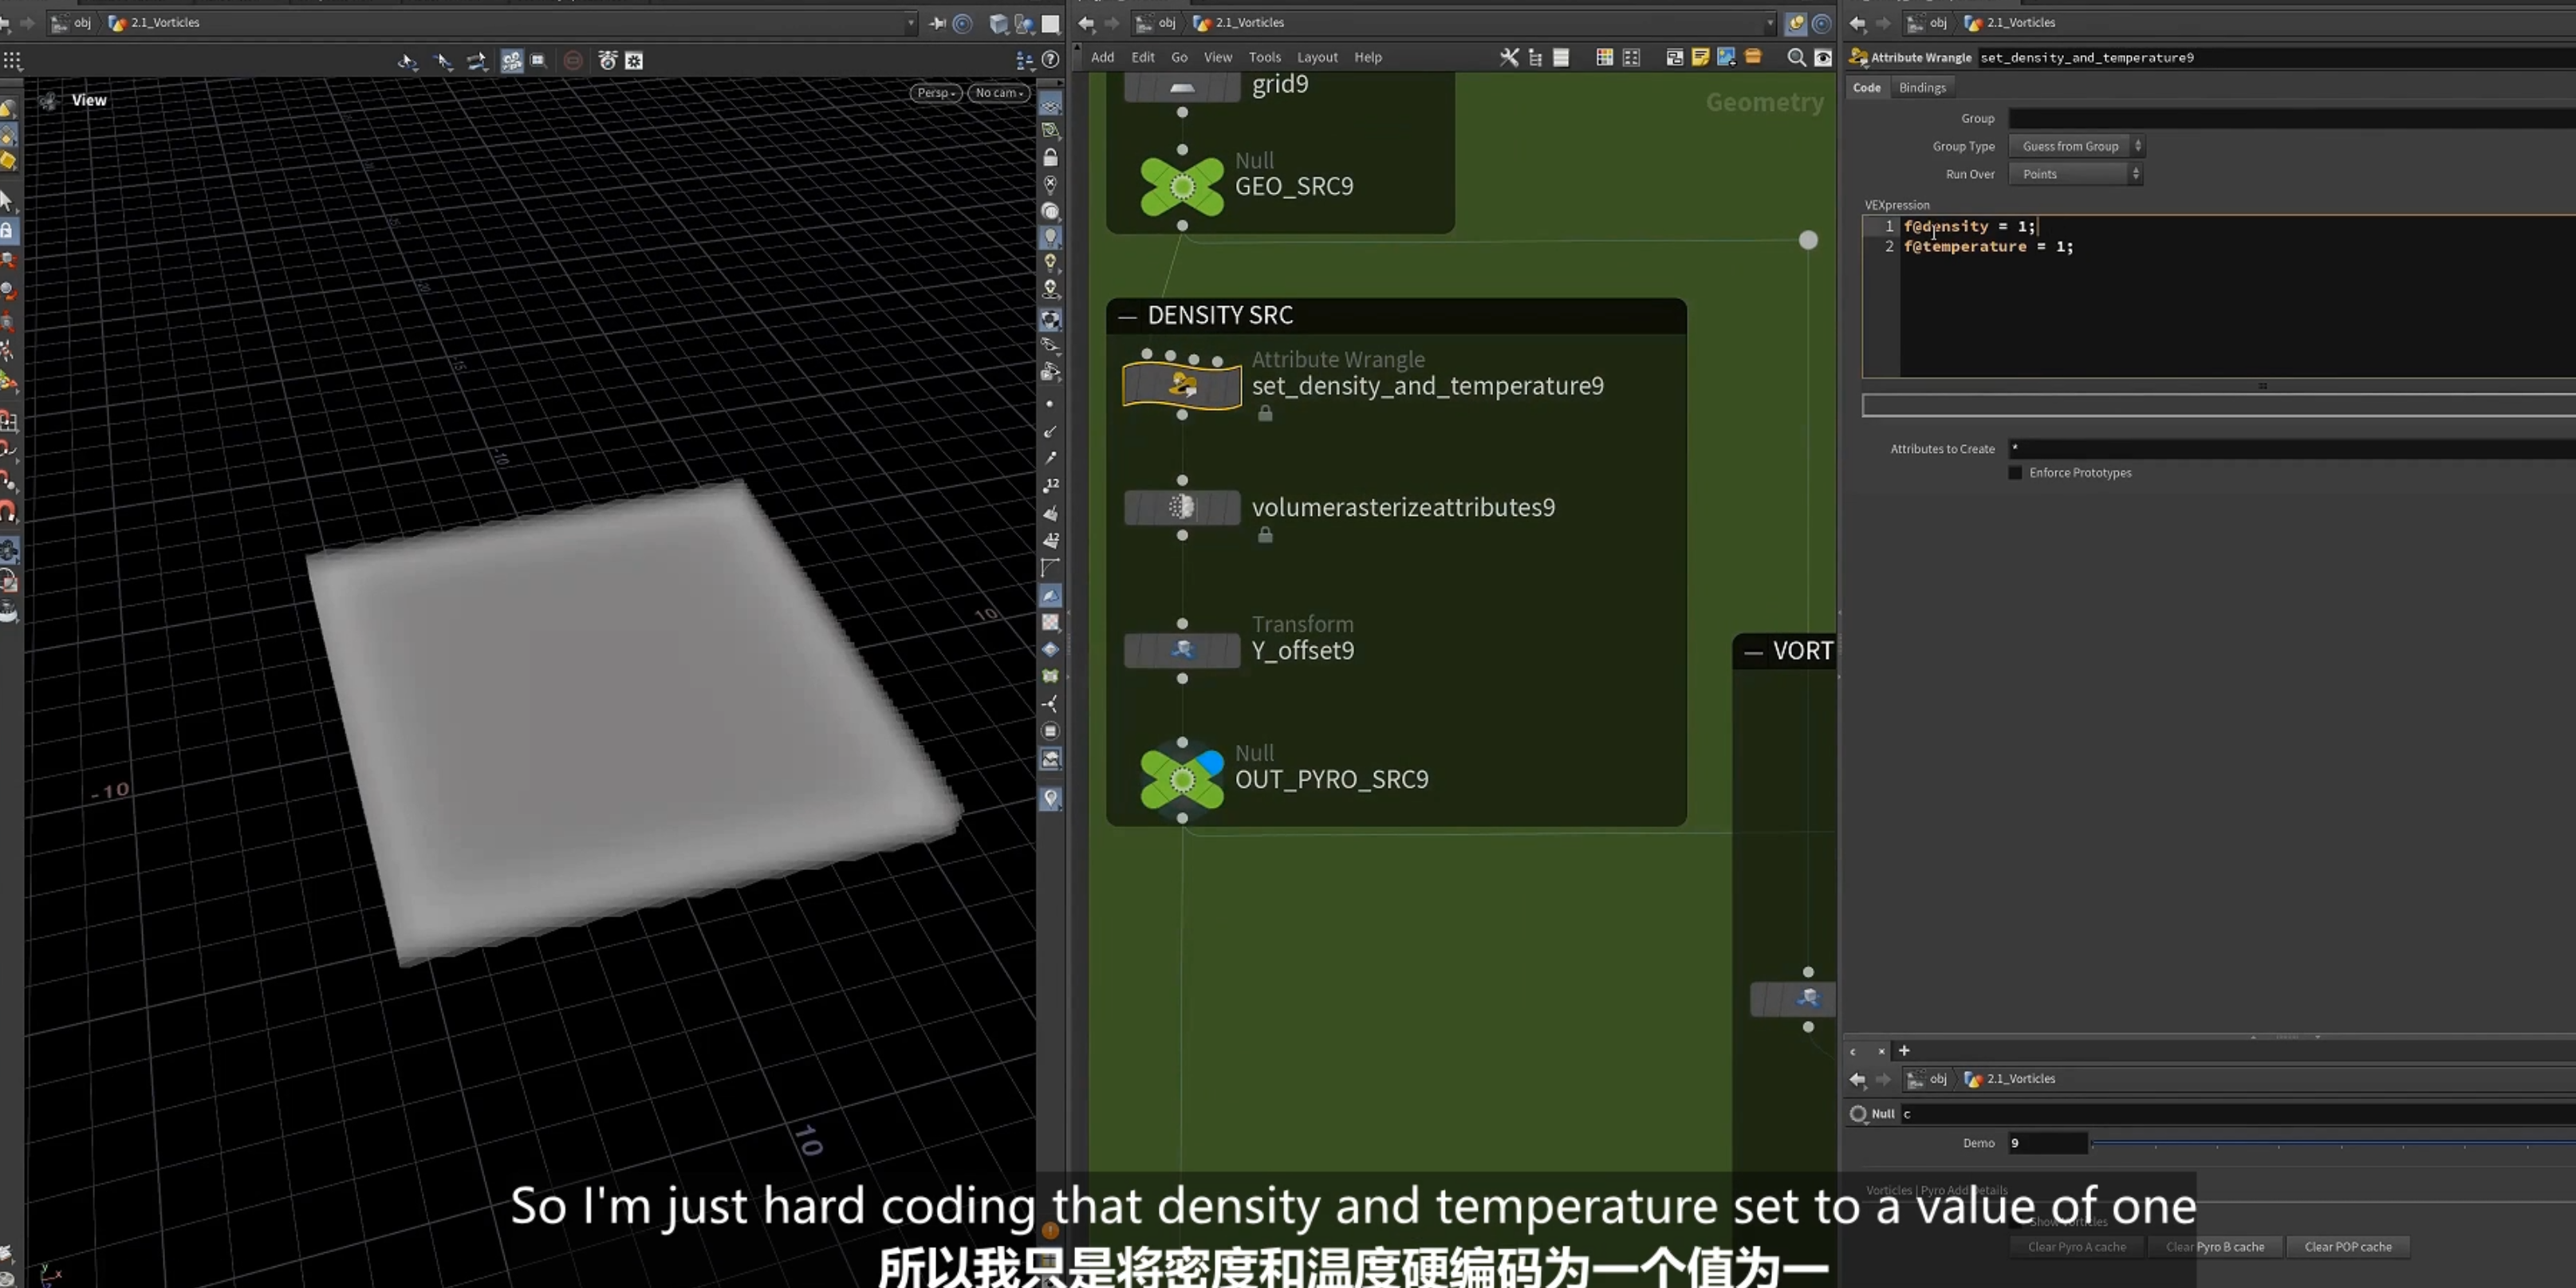Image resolution: width=2576 pixels, height=1288 pixels.
Task: Open the Run Over Points dropdown
Action: click(2076, 174)
